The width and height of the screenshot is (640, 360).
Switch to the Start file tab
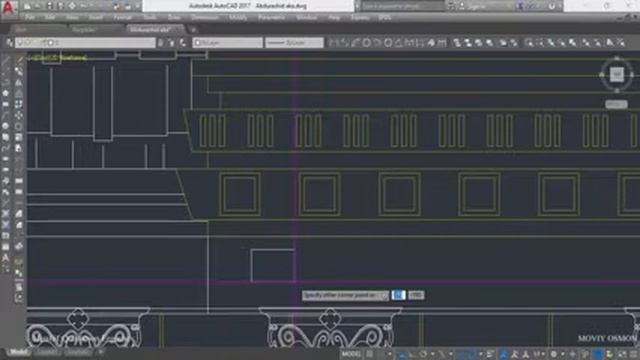click(20, 29)
